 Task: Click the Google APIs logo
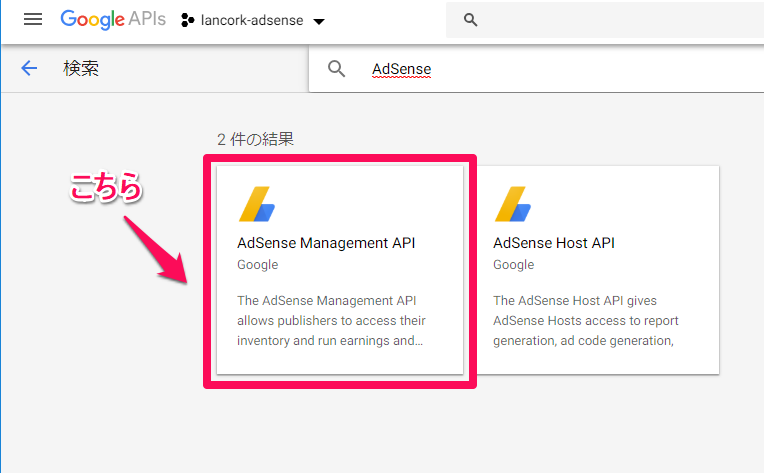pyautogui.click(x=113, y=19)
